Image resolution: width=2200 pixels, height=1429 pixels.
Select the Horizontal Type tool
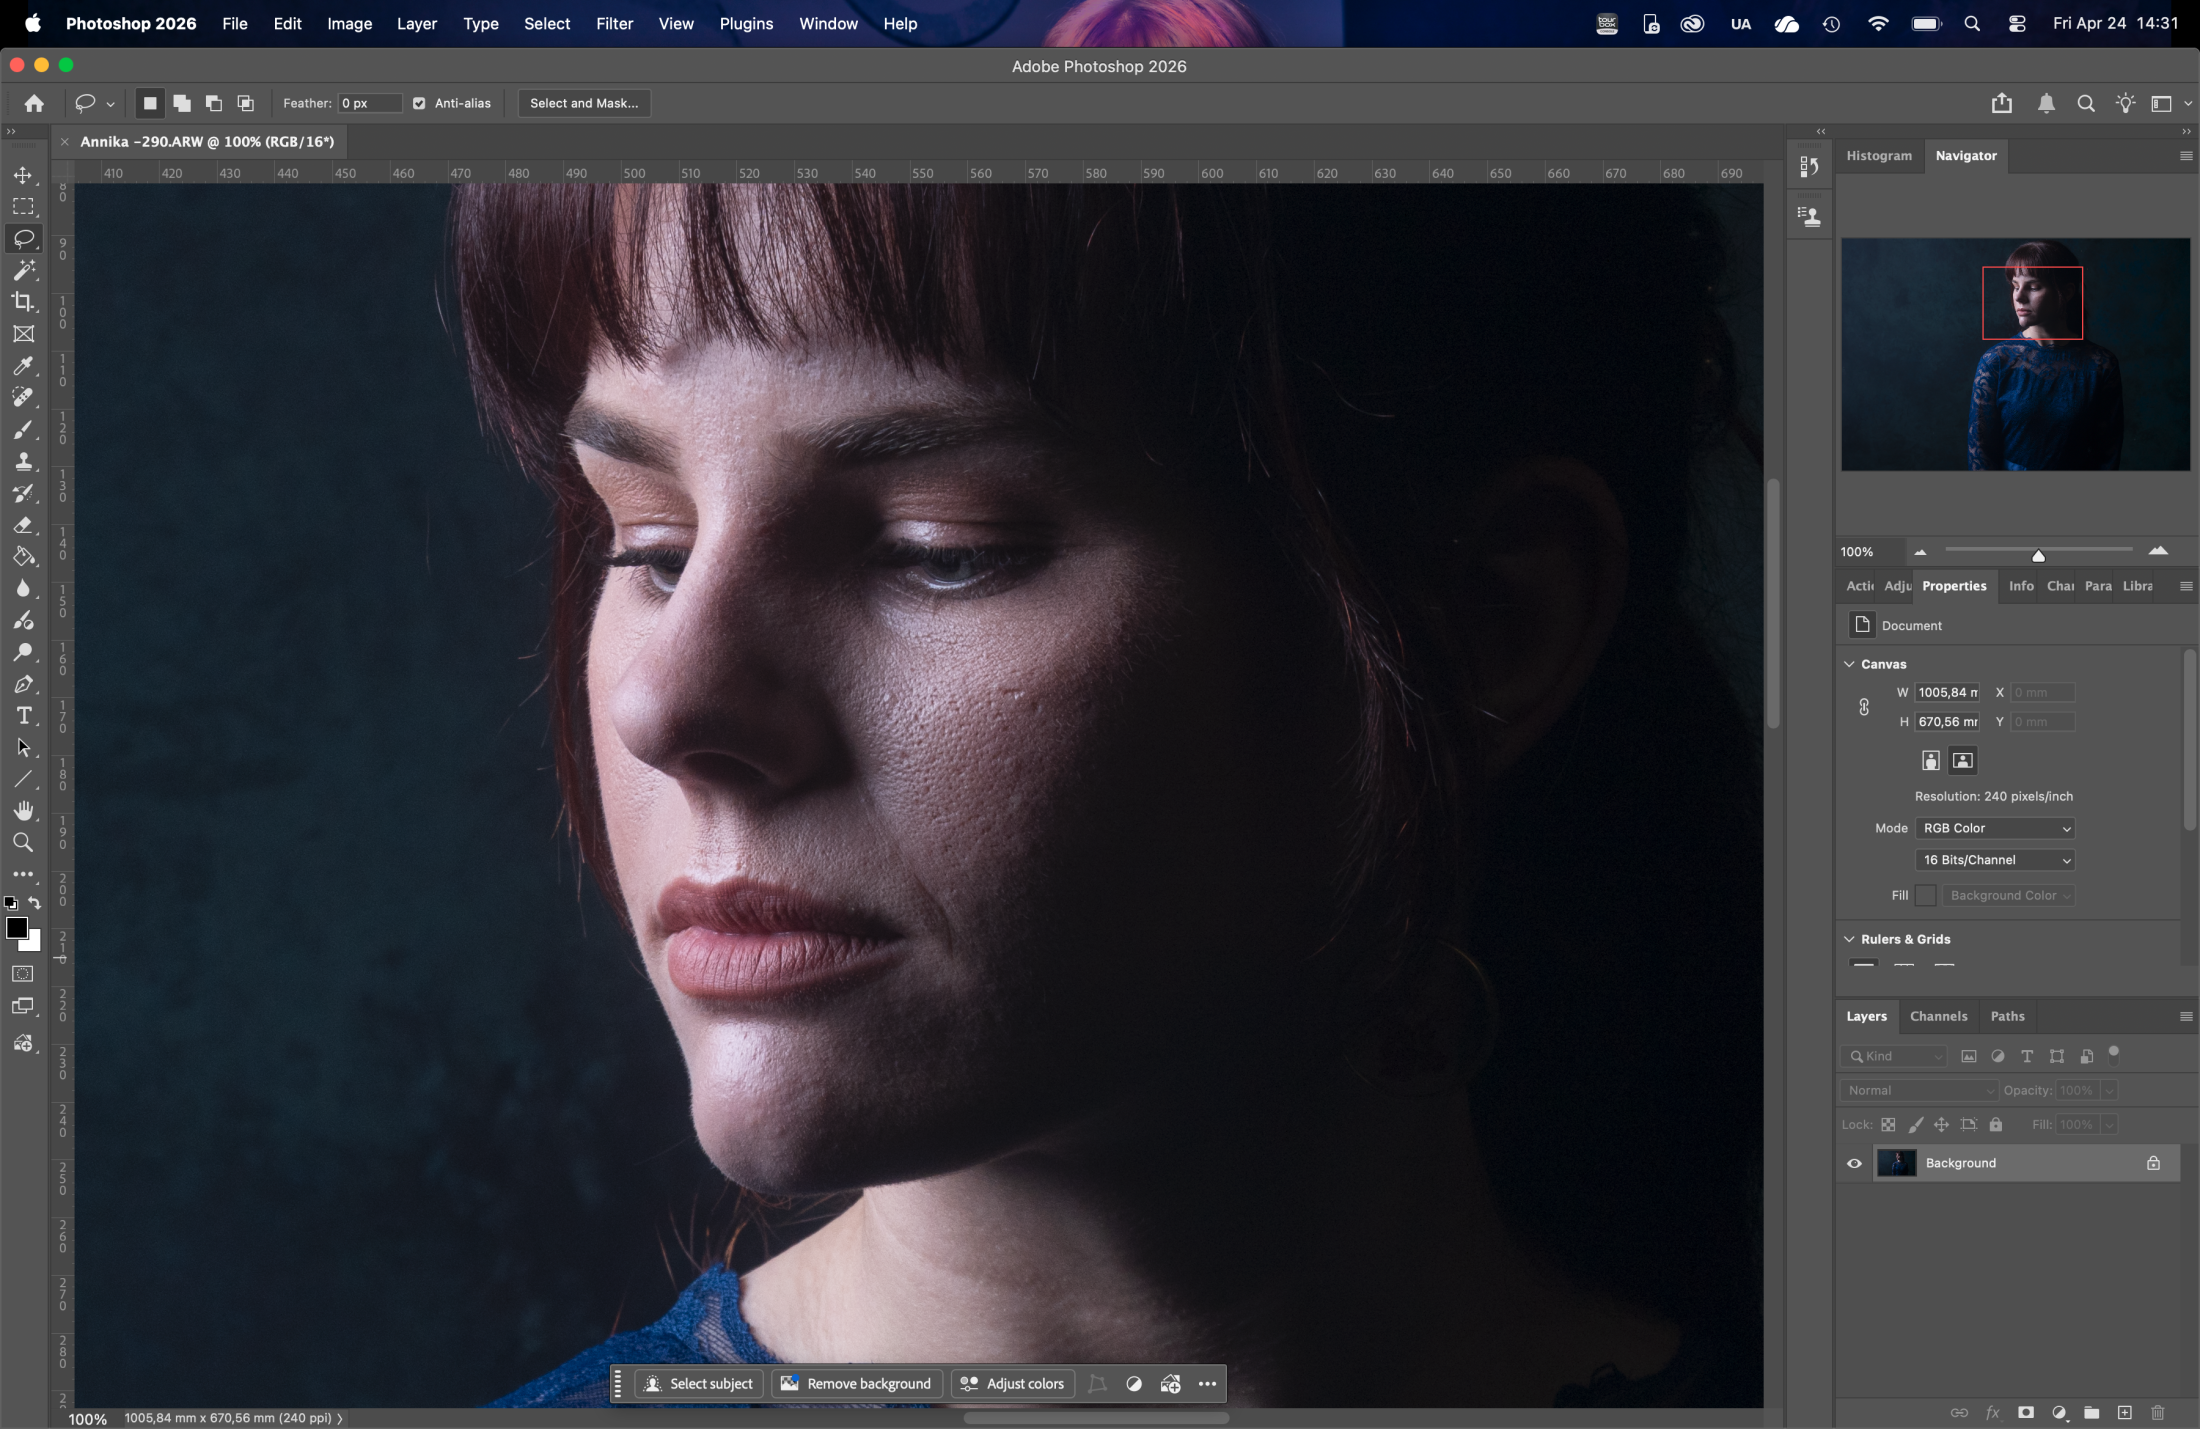pyautogui.click(x=23, y=716)
